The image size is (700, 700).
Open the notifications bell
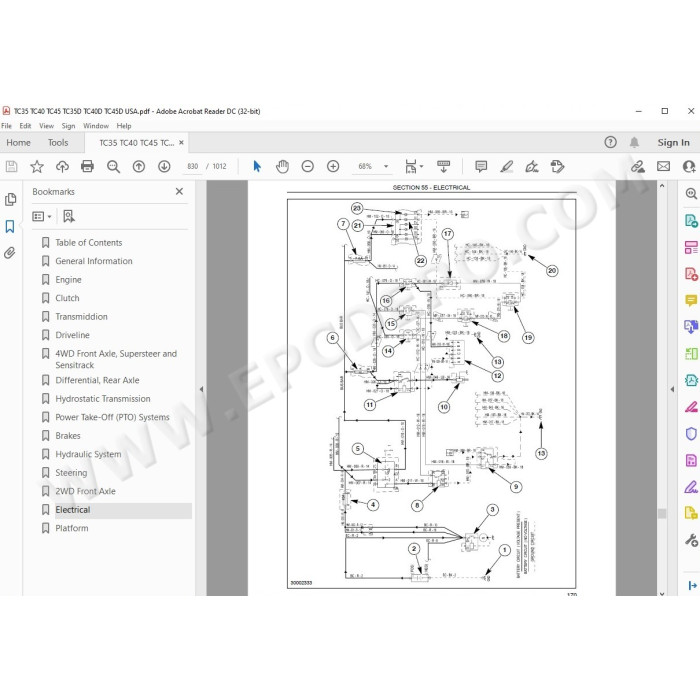pyautogui.click(x=634, y=142)
